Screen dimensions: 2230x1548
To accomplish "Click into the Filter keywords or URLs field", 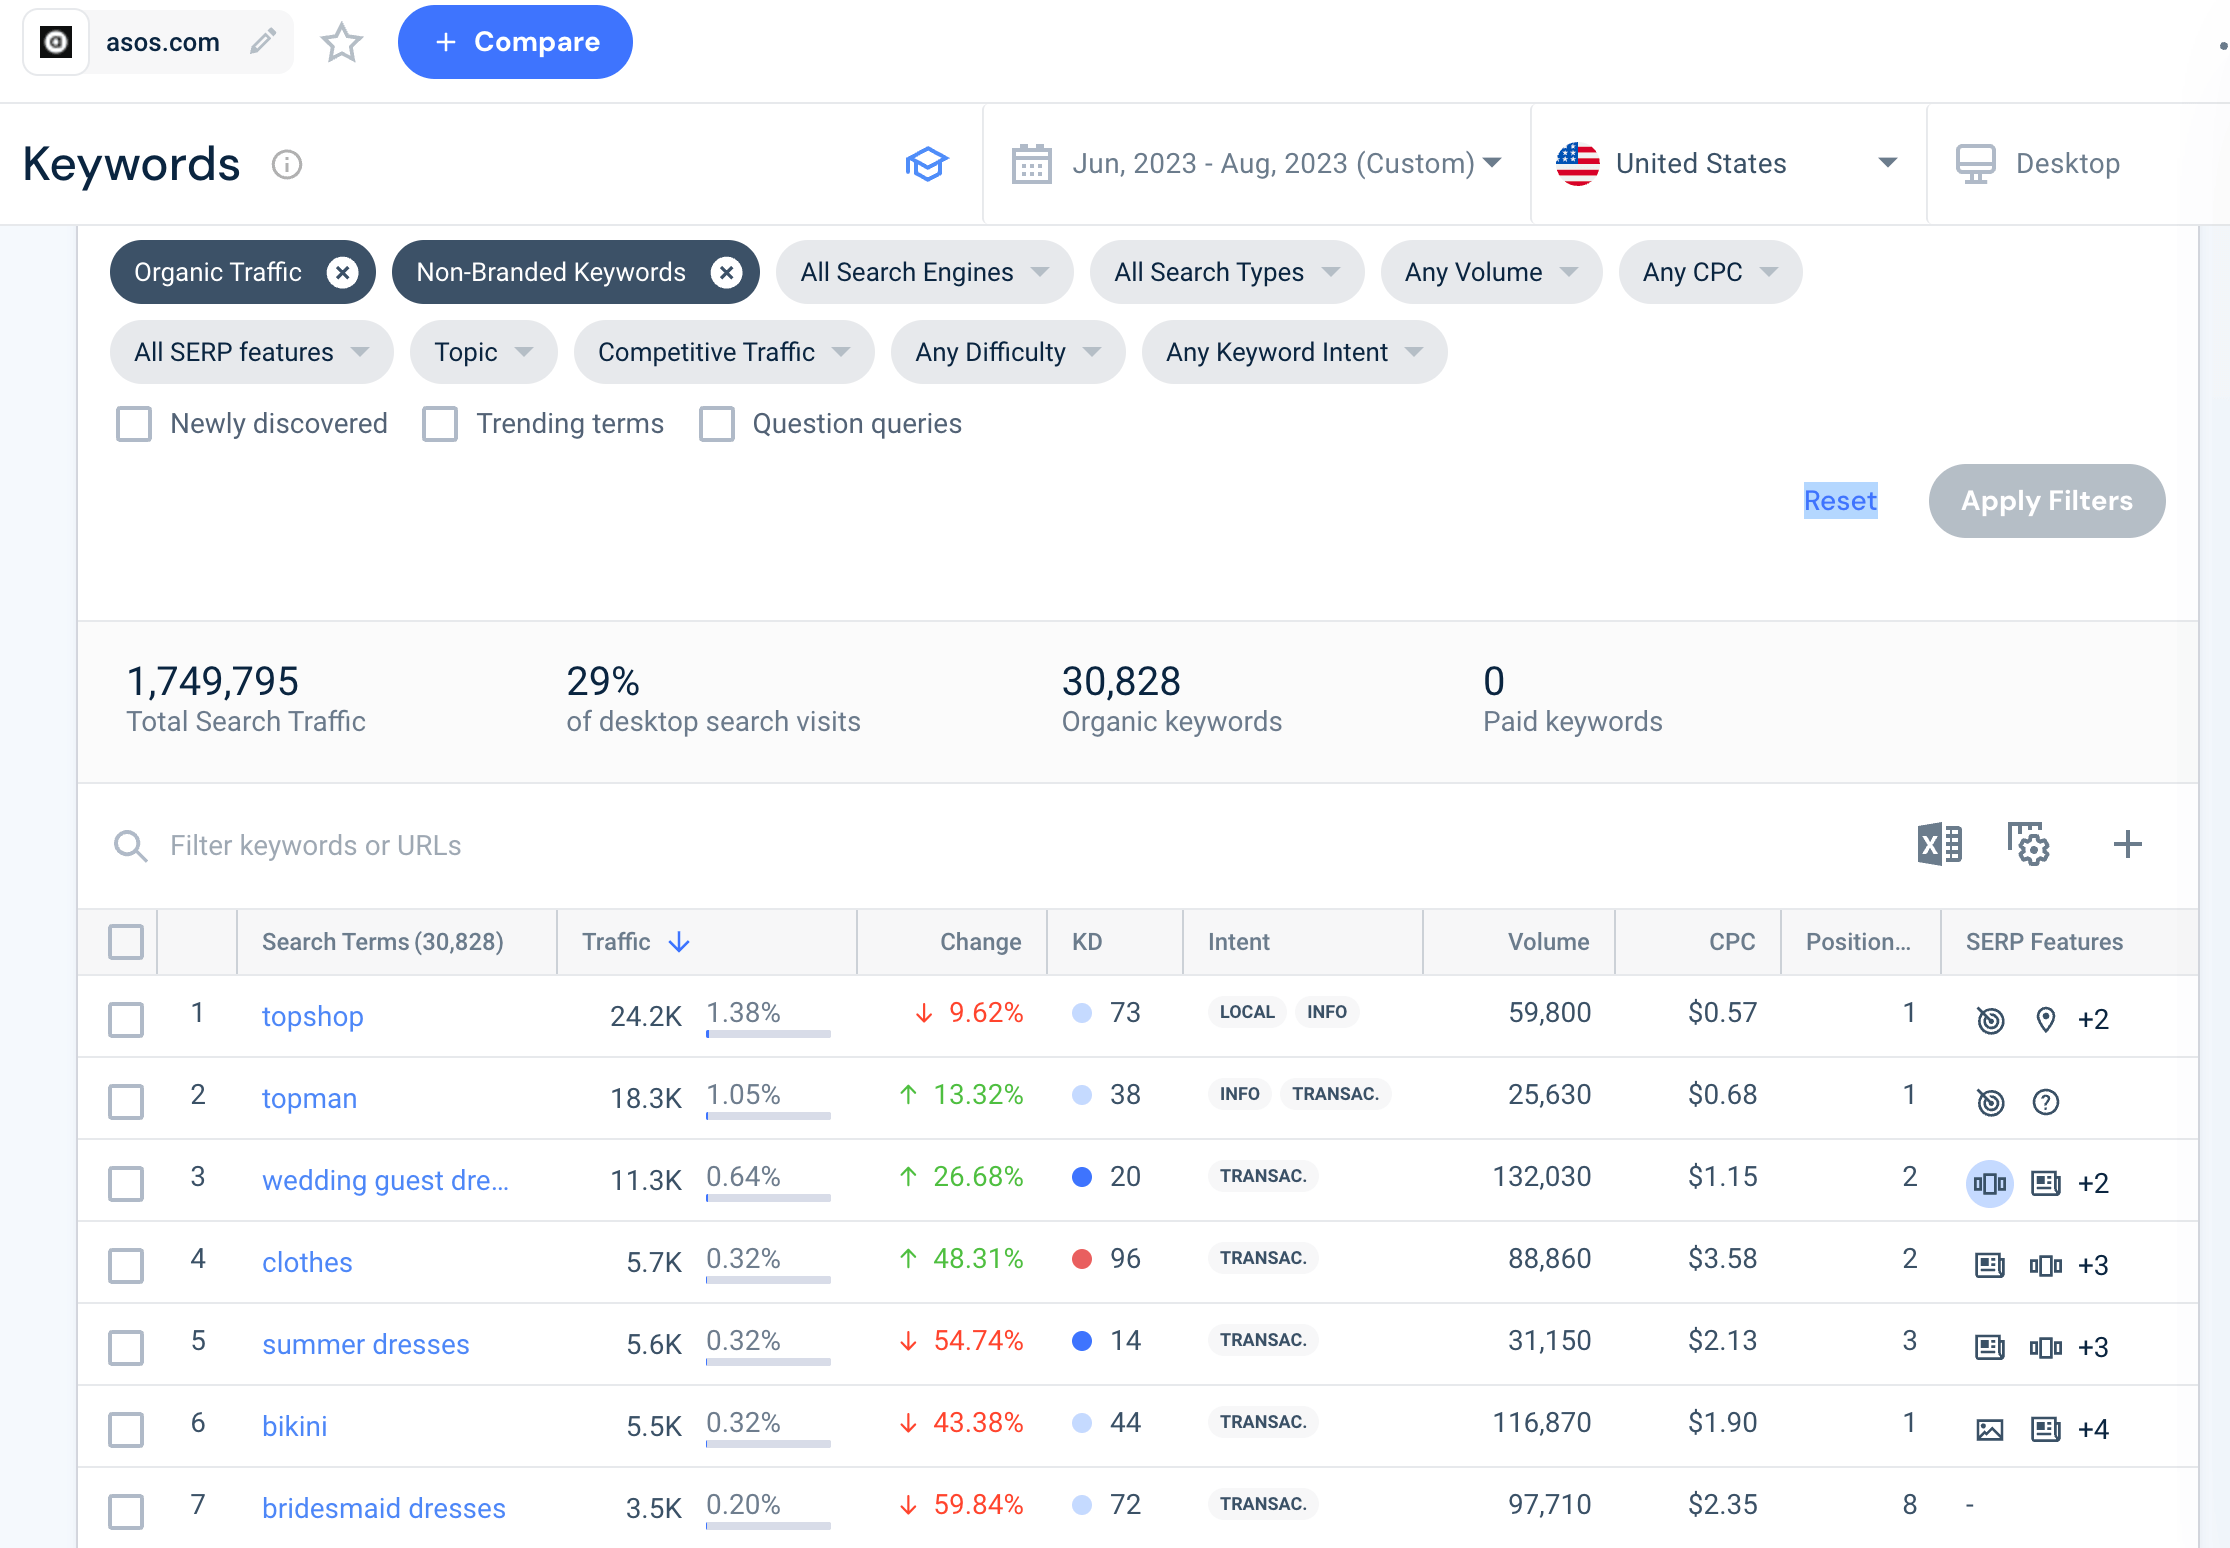I will [x=1000, y=846].
